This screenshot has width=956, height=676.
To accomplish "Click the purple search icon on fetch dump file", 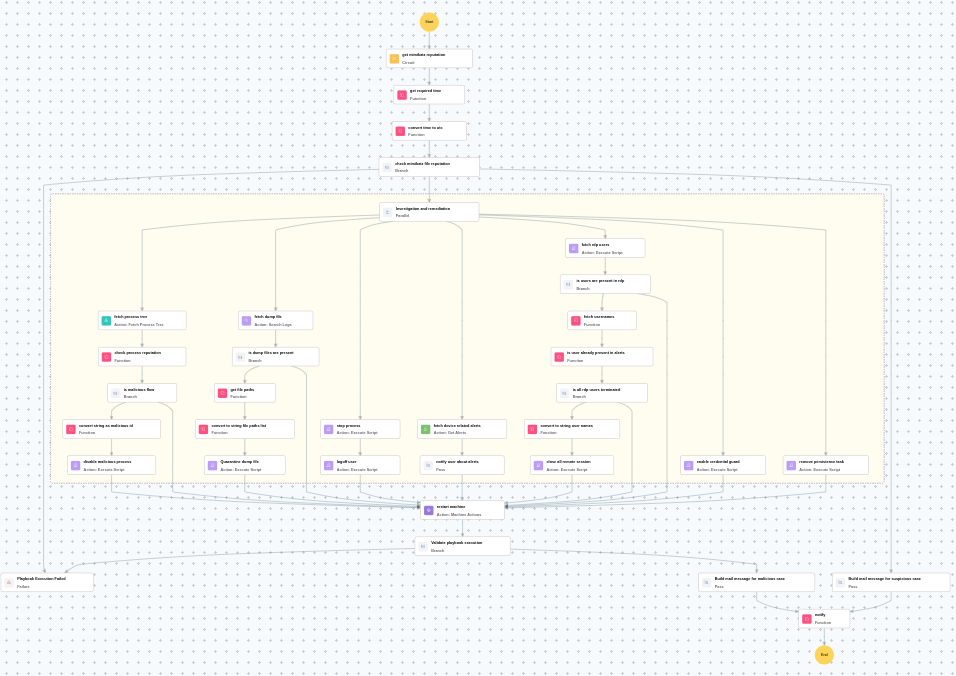I will click(246, 321).
